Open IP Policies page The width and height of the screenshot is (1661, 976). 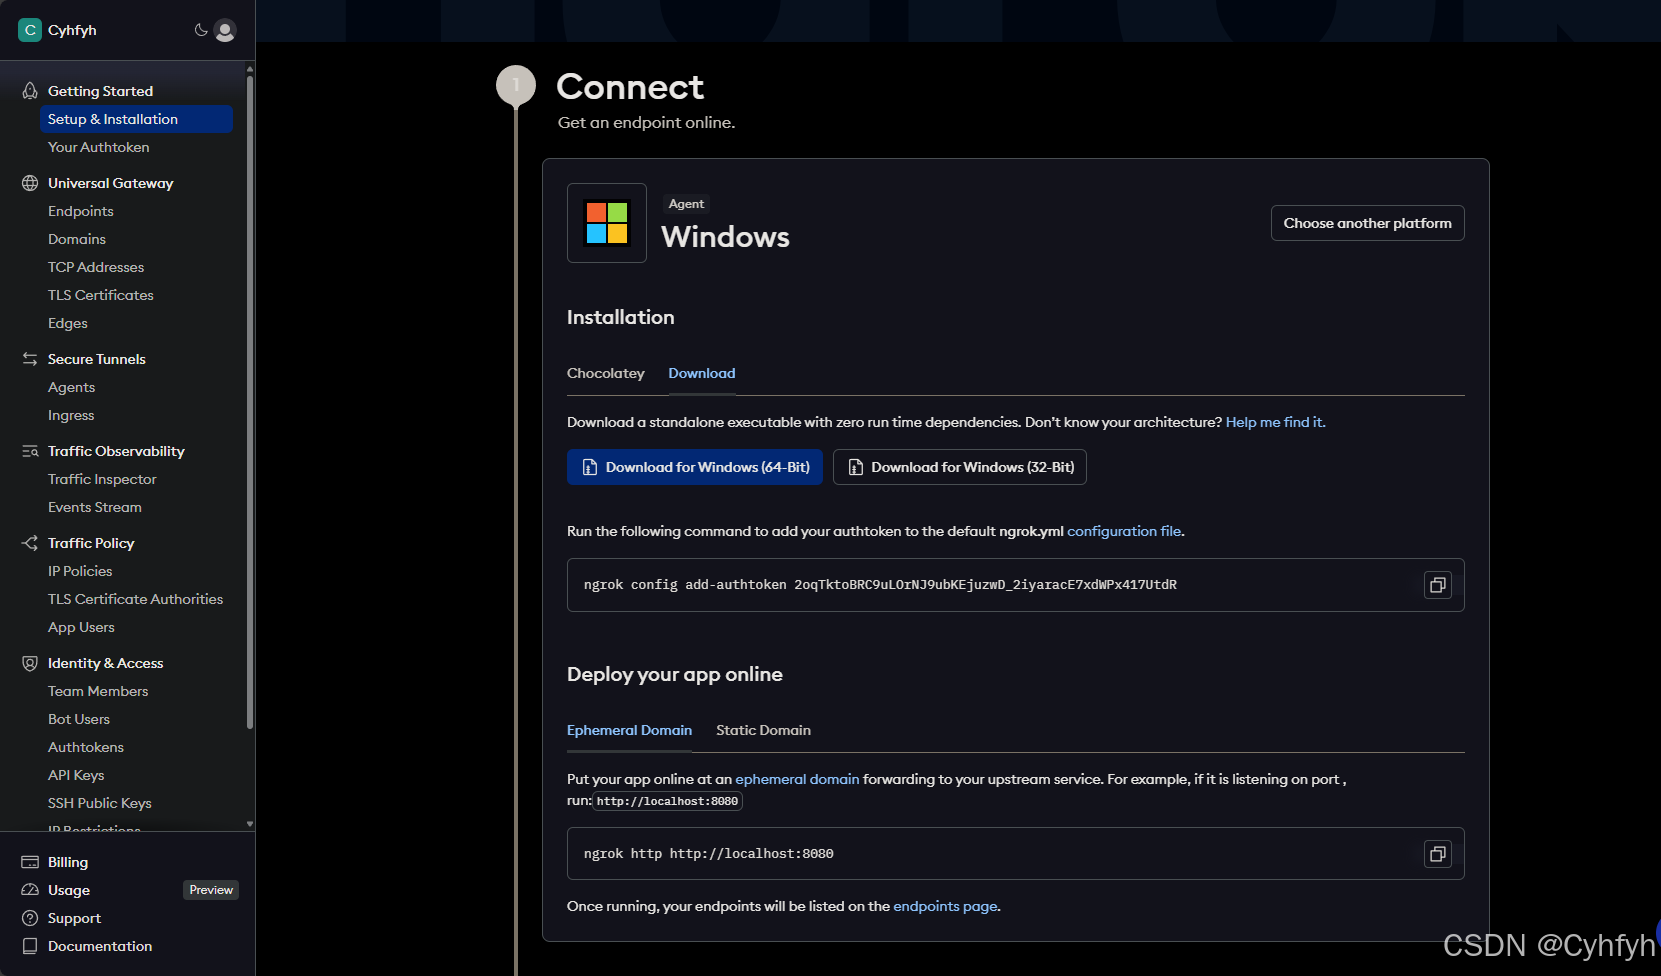(x=80, y=571)
